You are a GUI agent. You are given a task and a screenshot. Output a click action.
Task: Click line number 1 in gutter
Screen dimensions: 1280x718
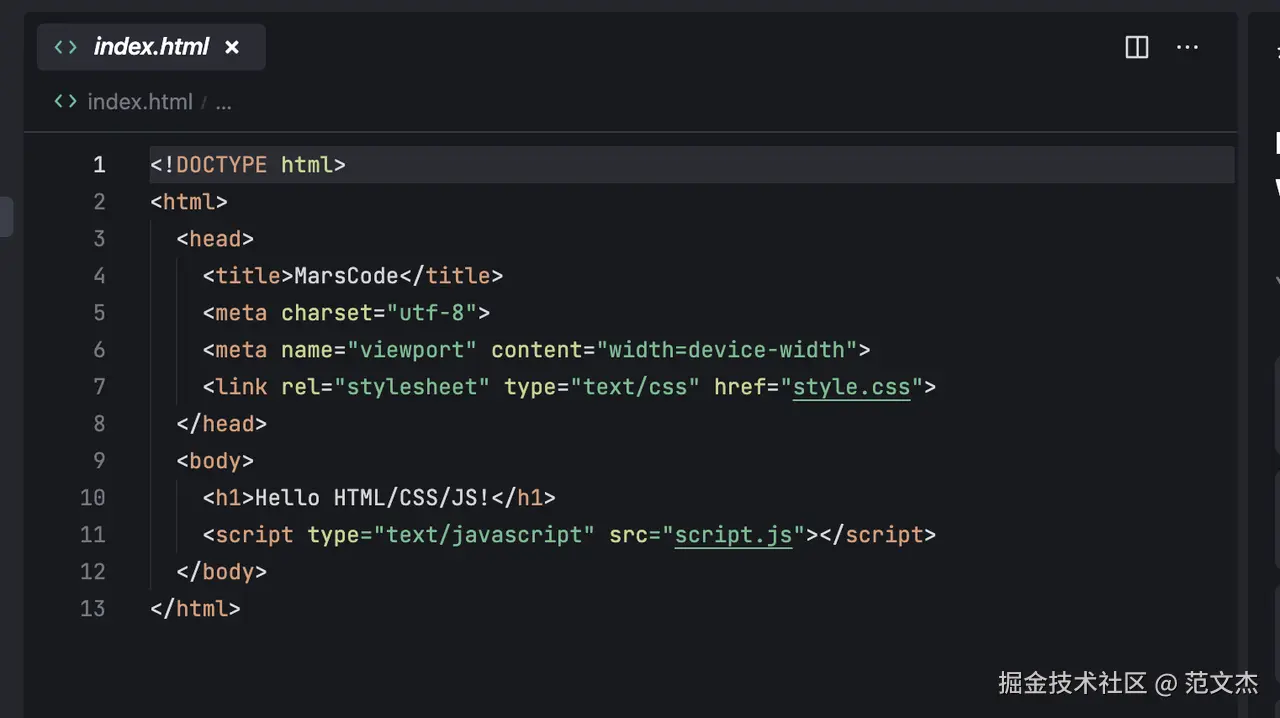(98, 165)
